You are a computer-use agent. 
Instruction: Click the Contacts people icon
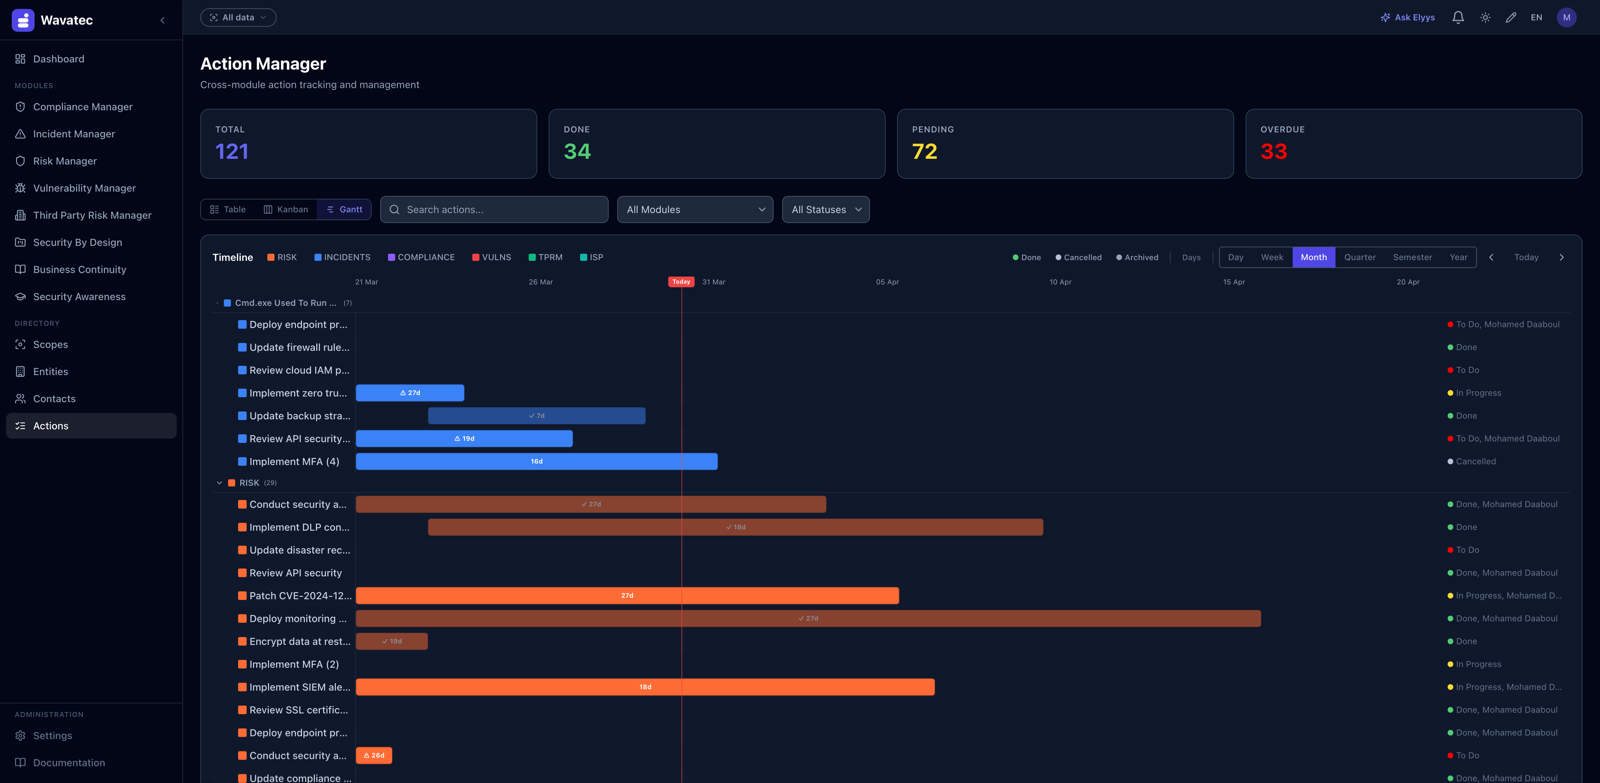click(20, 398)
